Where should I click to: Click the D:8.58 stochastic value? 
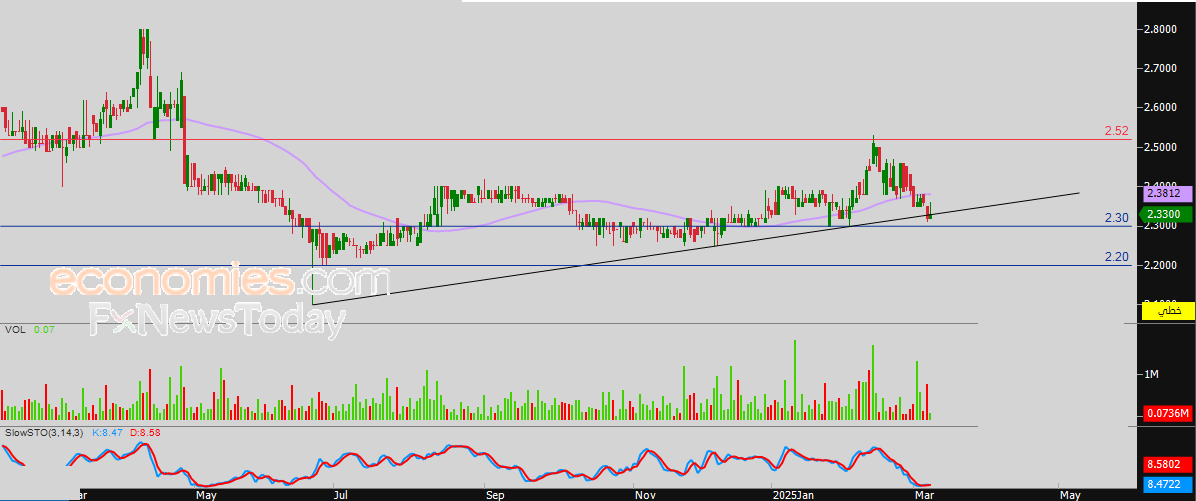(143, 432)
